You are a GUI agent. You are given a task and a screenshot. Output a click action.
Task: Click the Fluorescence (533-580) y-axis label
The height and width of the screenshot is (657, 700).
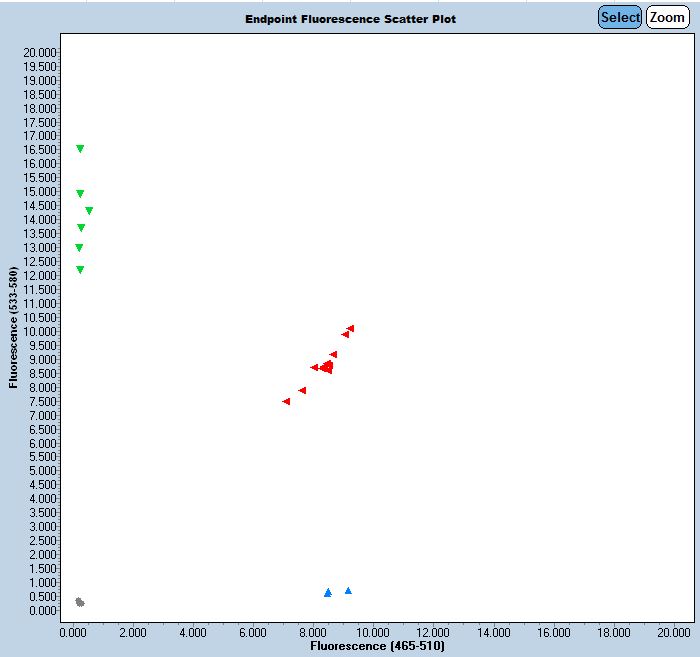pyautogui.click(x=13, y=327)
